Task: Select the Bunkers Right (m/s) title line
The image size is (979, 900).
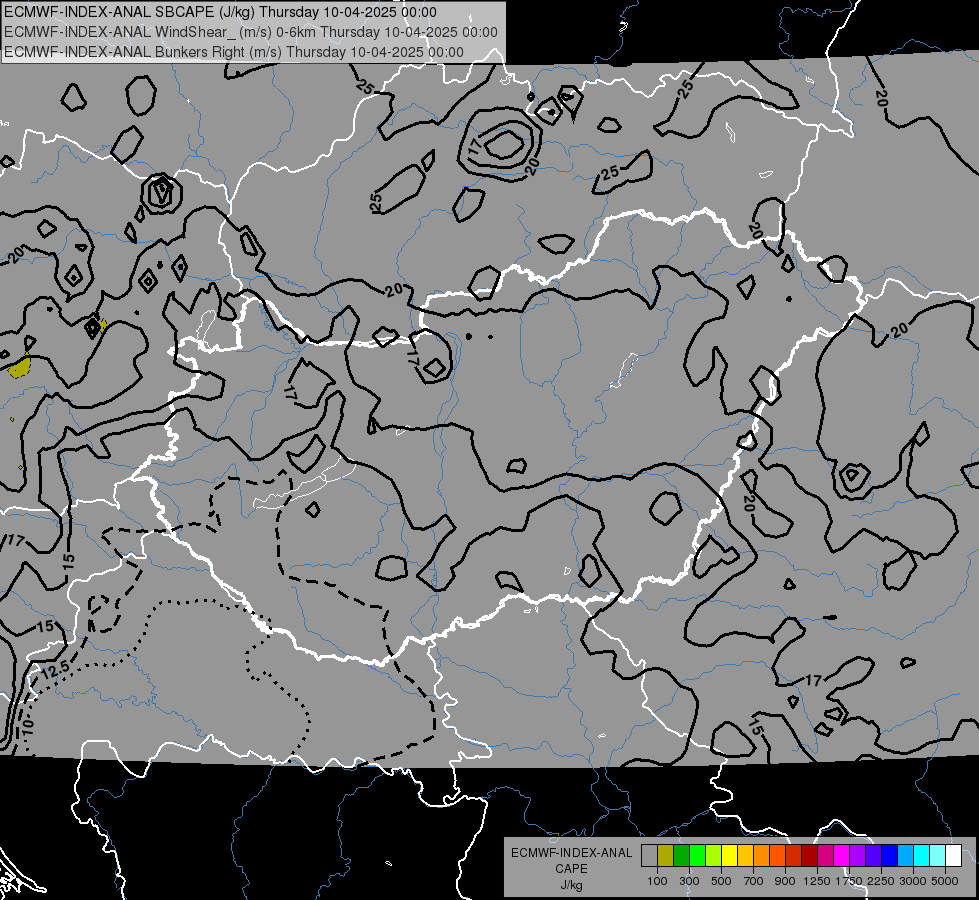Action: [x=234, y=52]
